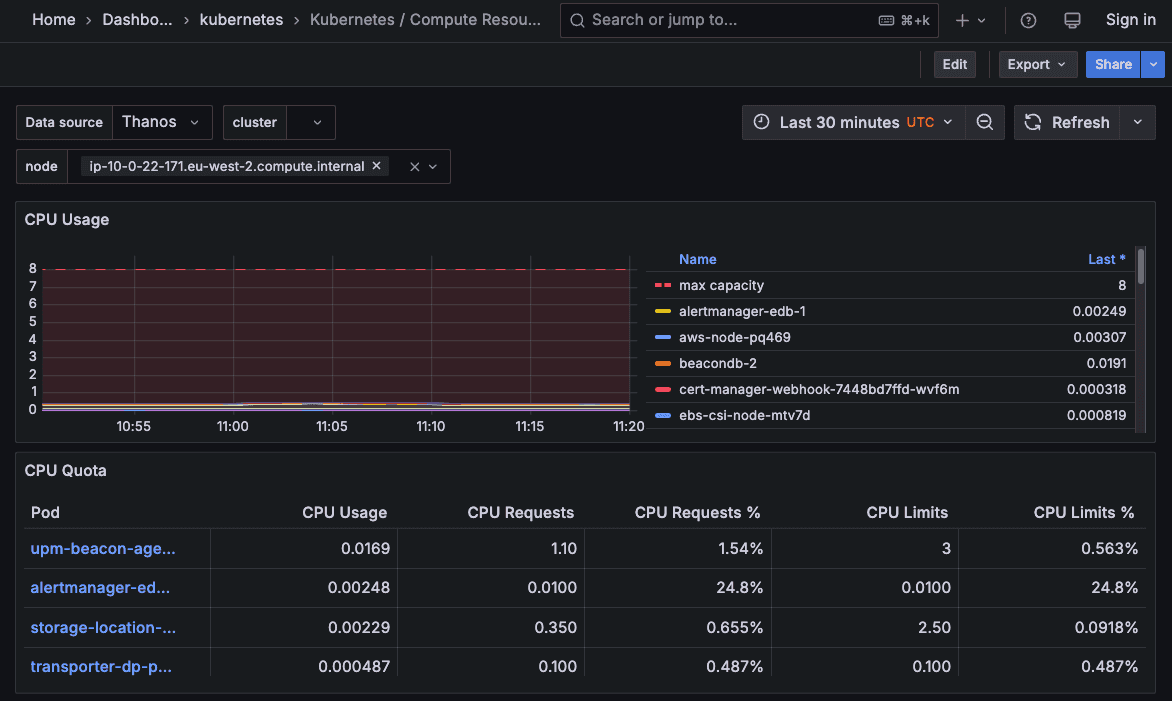Click the CPU Usage panel title

pos(67,220)
